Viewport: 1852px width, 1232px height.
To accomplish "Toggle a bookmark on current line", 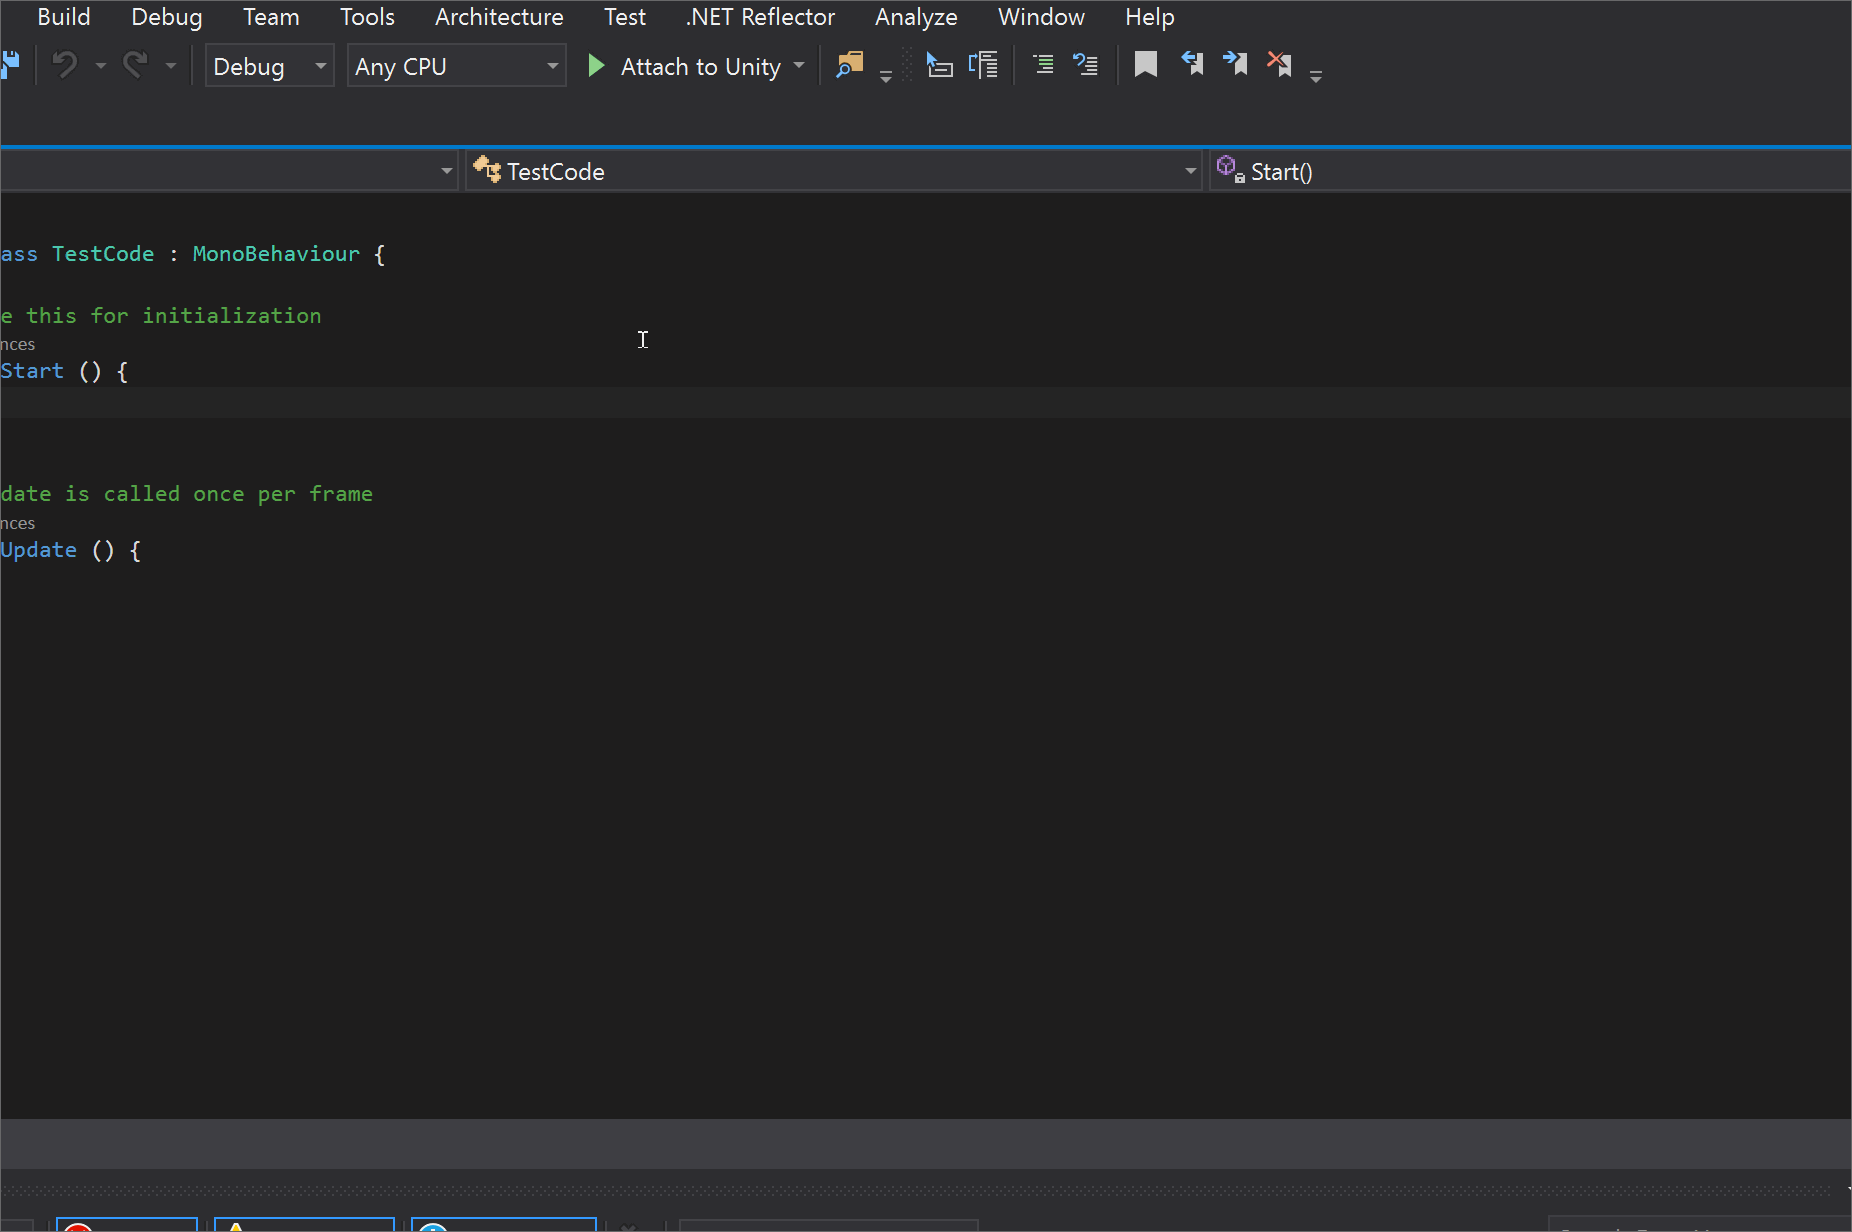I will tap(1145, 64).
